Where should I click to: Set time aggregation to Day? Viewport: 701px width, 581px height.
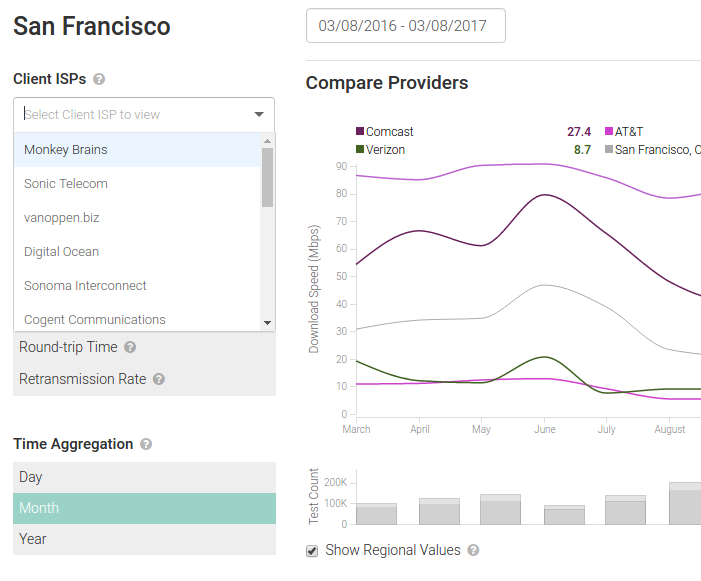(144, 477)
